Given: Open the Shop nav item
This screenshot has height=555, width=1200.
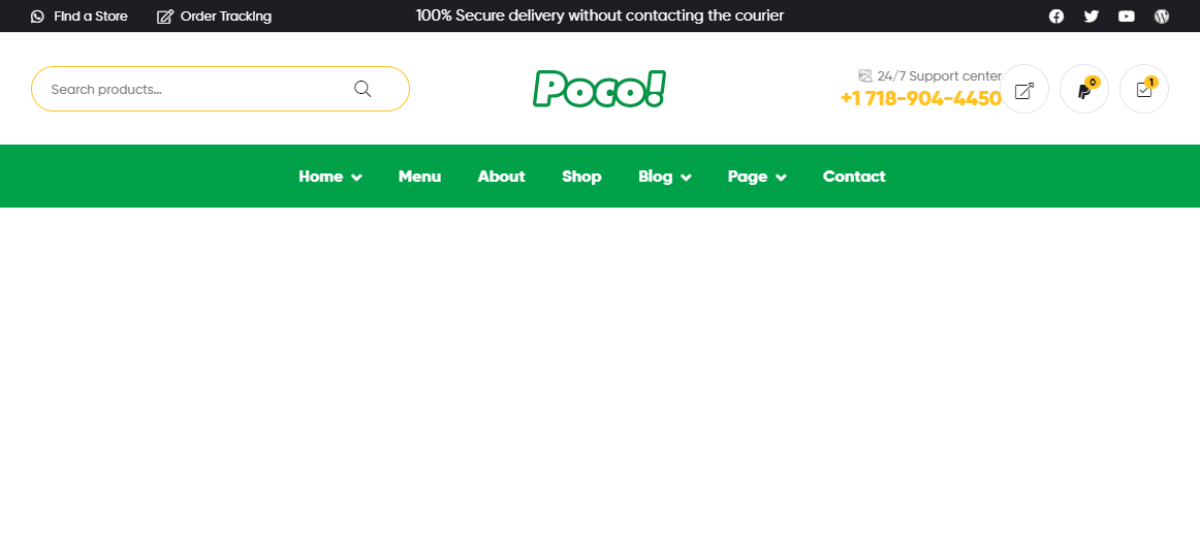Looking at the screenshot, I should (582, 176).
